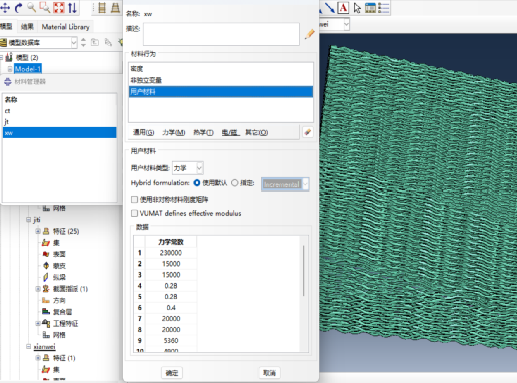
Task: Select 使用默认 Hybrid formulation radio
Action: 197,183
